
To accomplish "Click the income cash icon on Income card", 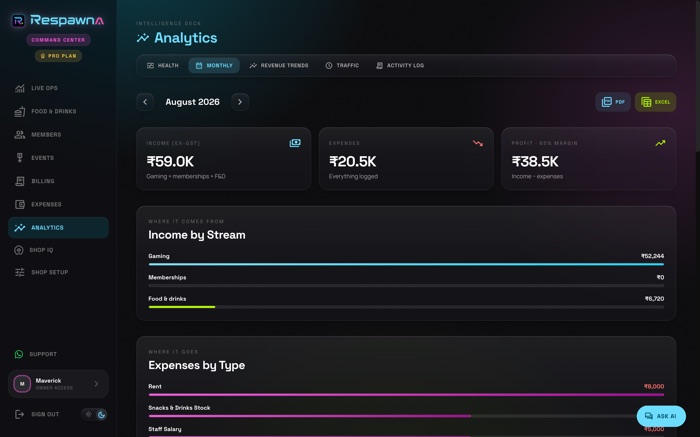I will 295,143.
